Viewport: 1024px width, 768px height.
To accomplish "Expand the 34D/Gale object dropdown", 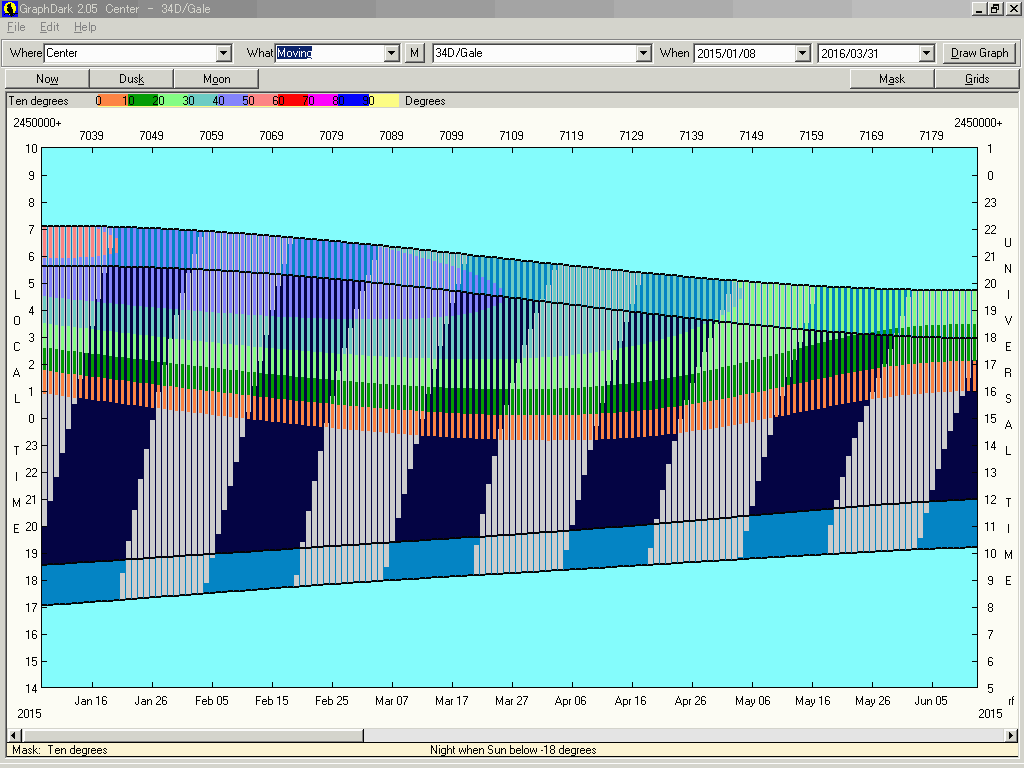I will coord(644,53).
